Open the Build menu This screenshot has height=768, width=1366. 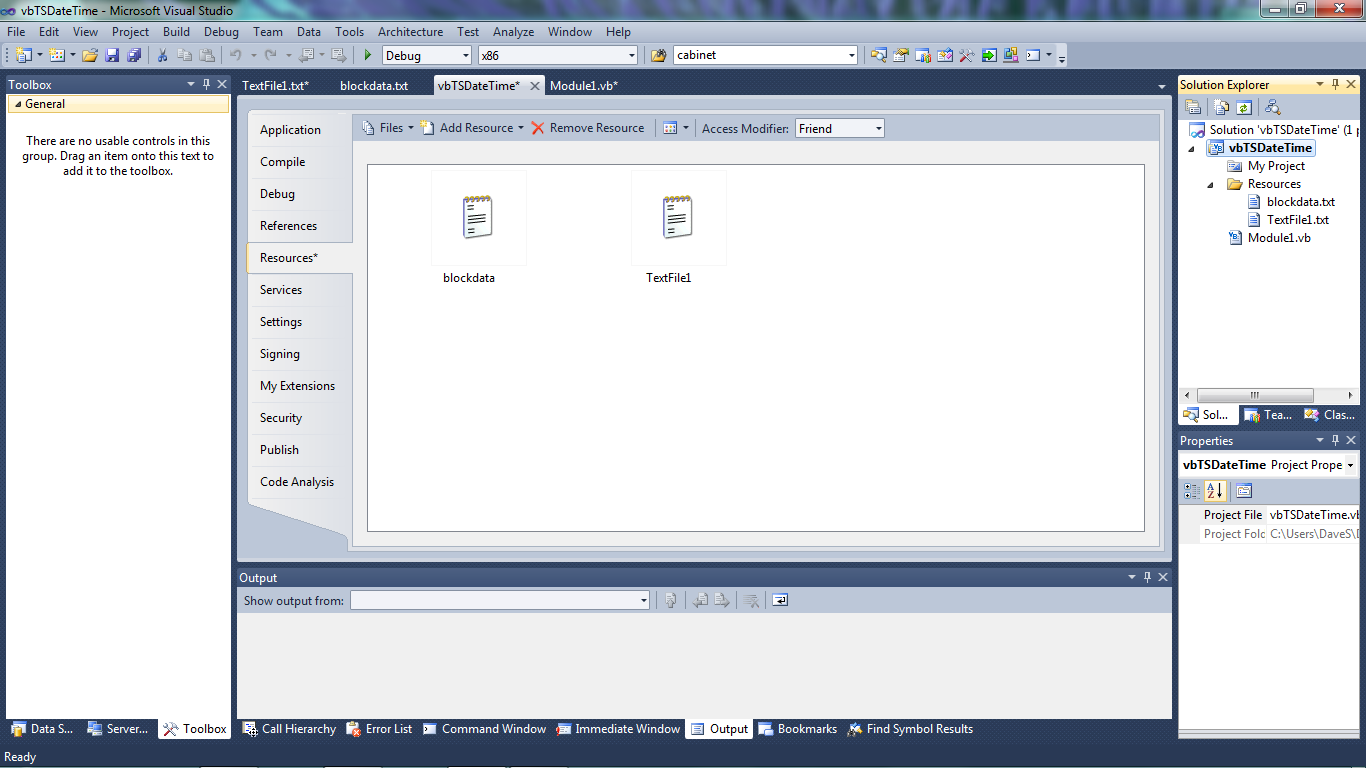(176, 32)
